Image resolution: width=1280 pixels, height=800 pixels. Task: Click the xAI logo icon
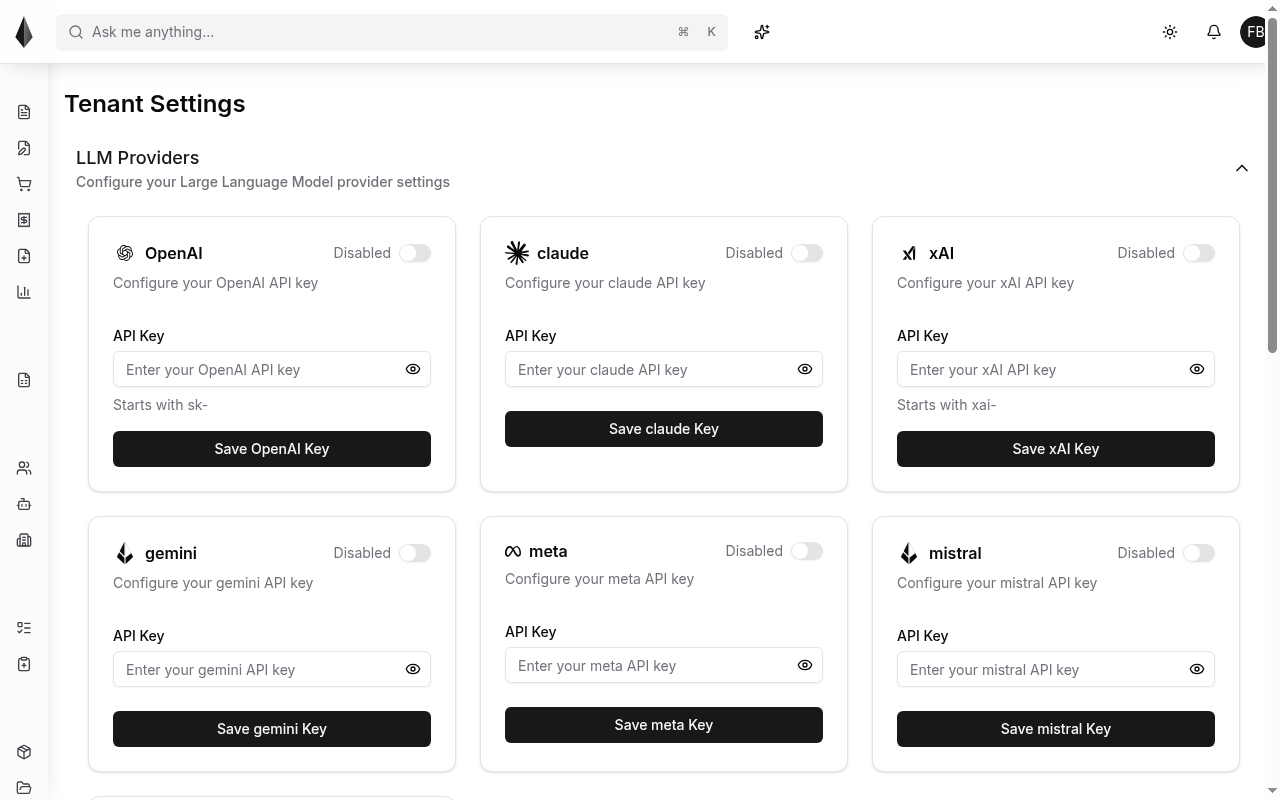pos(909,253)
